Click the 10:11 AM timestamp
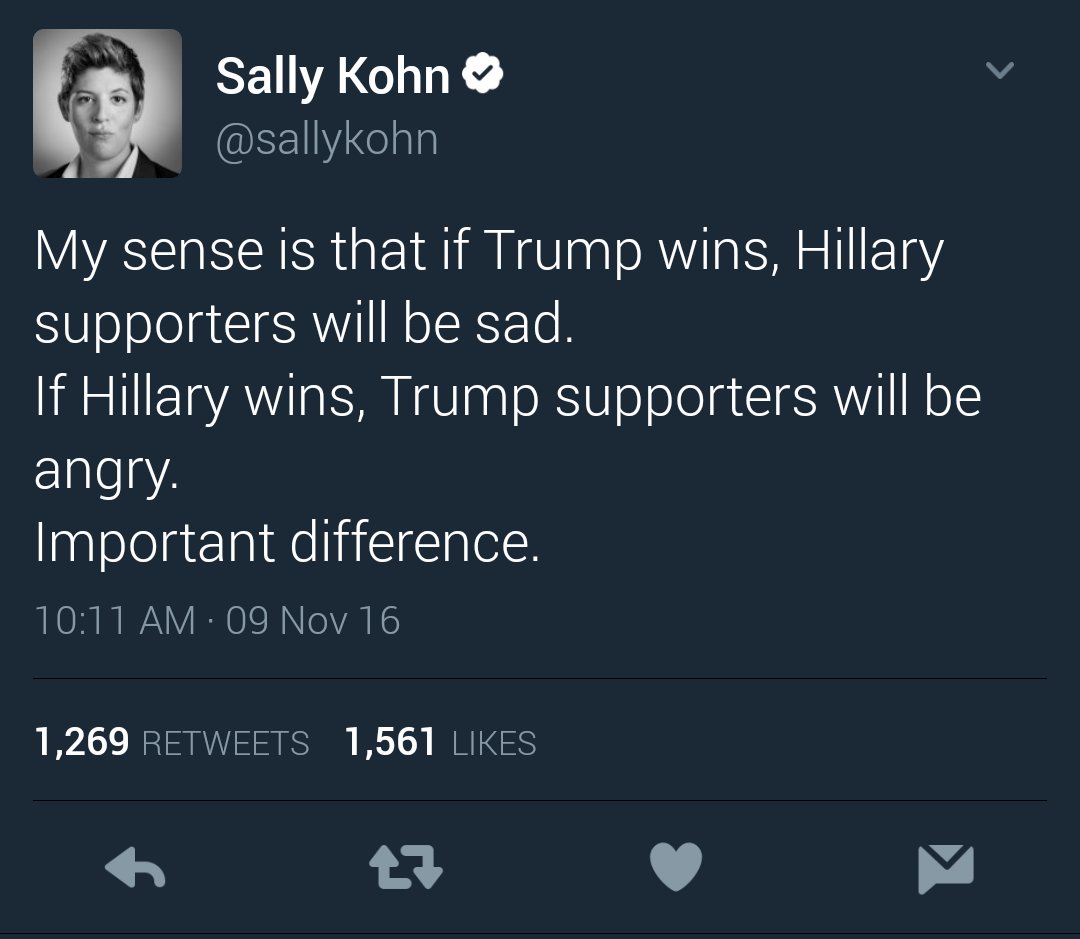 coord(114,621)
